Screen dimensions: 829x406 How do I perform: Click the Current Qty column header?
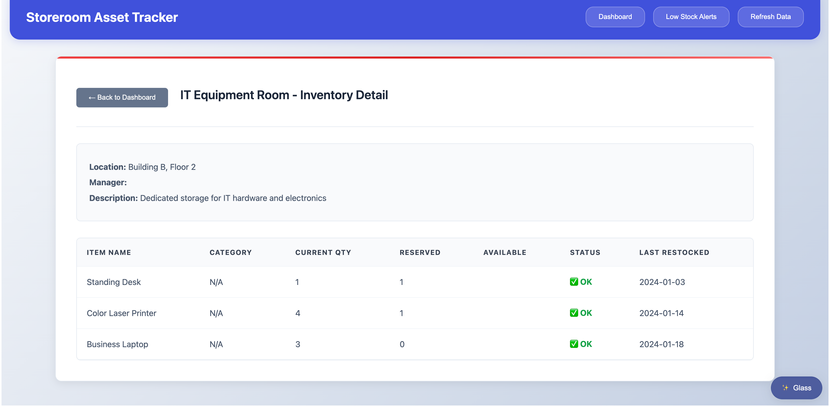323,252
